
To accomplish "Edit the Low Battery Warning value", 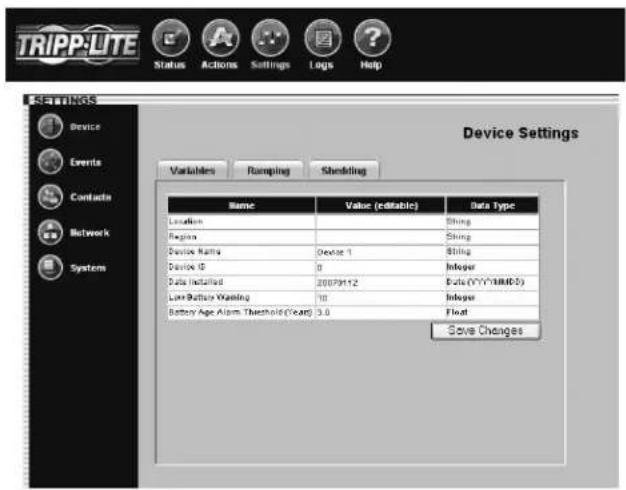I will click(x=380, y=298).
